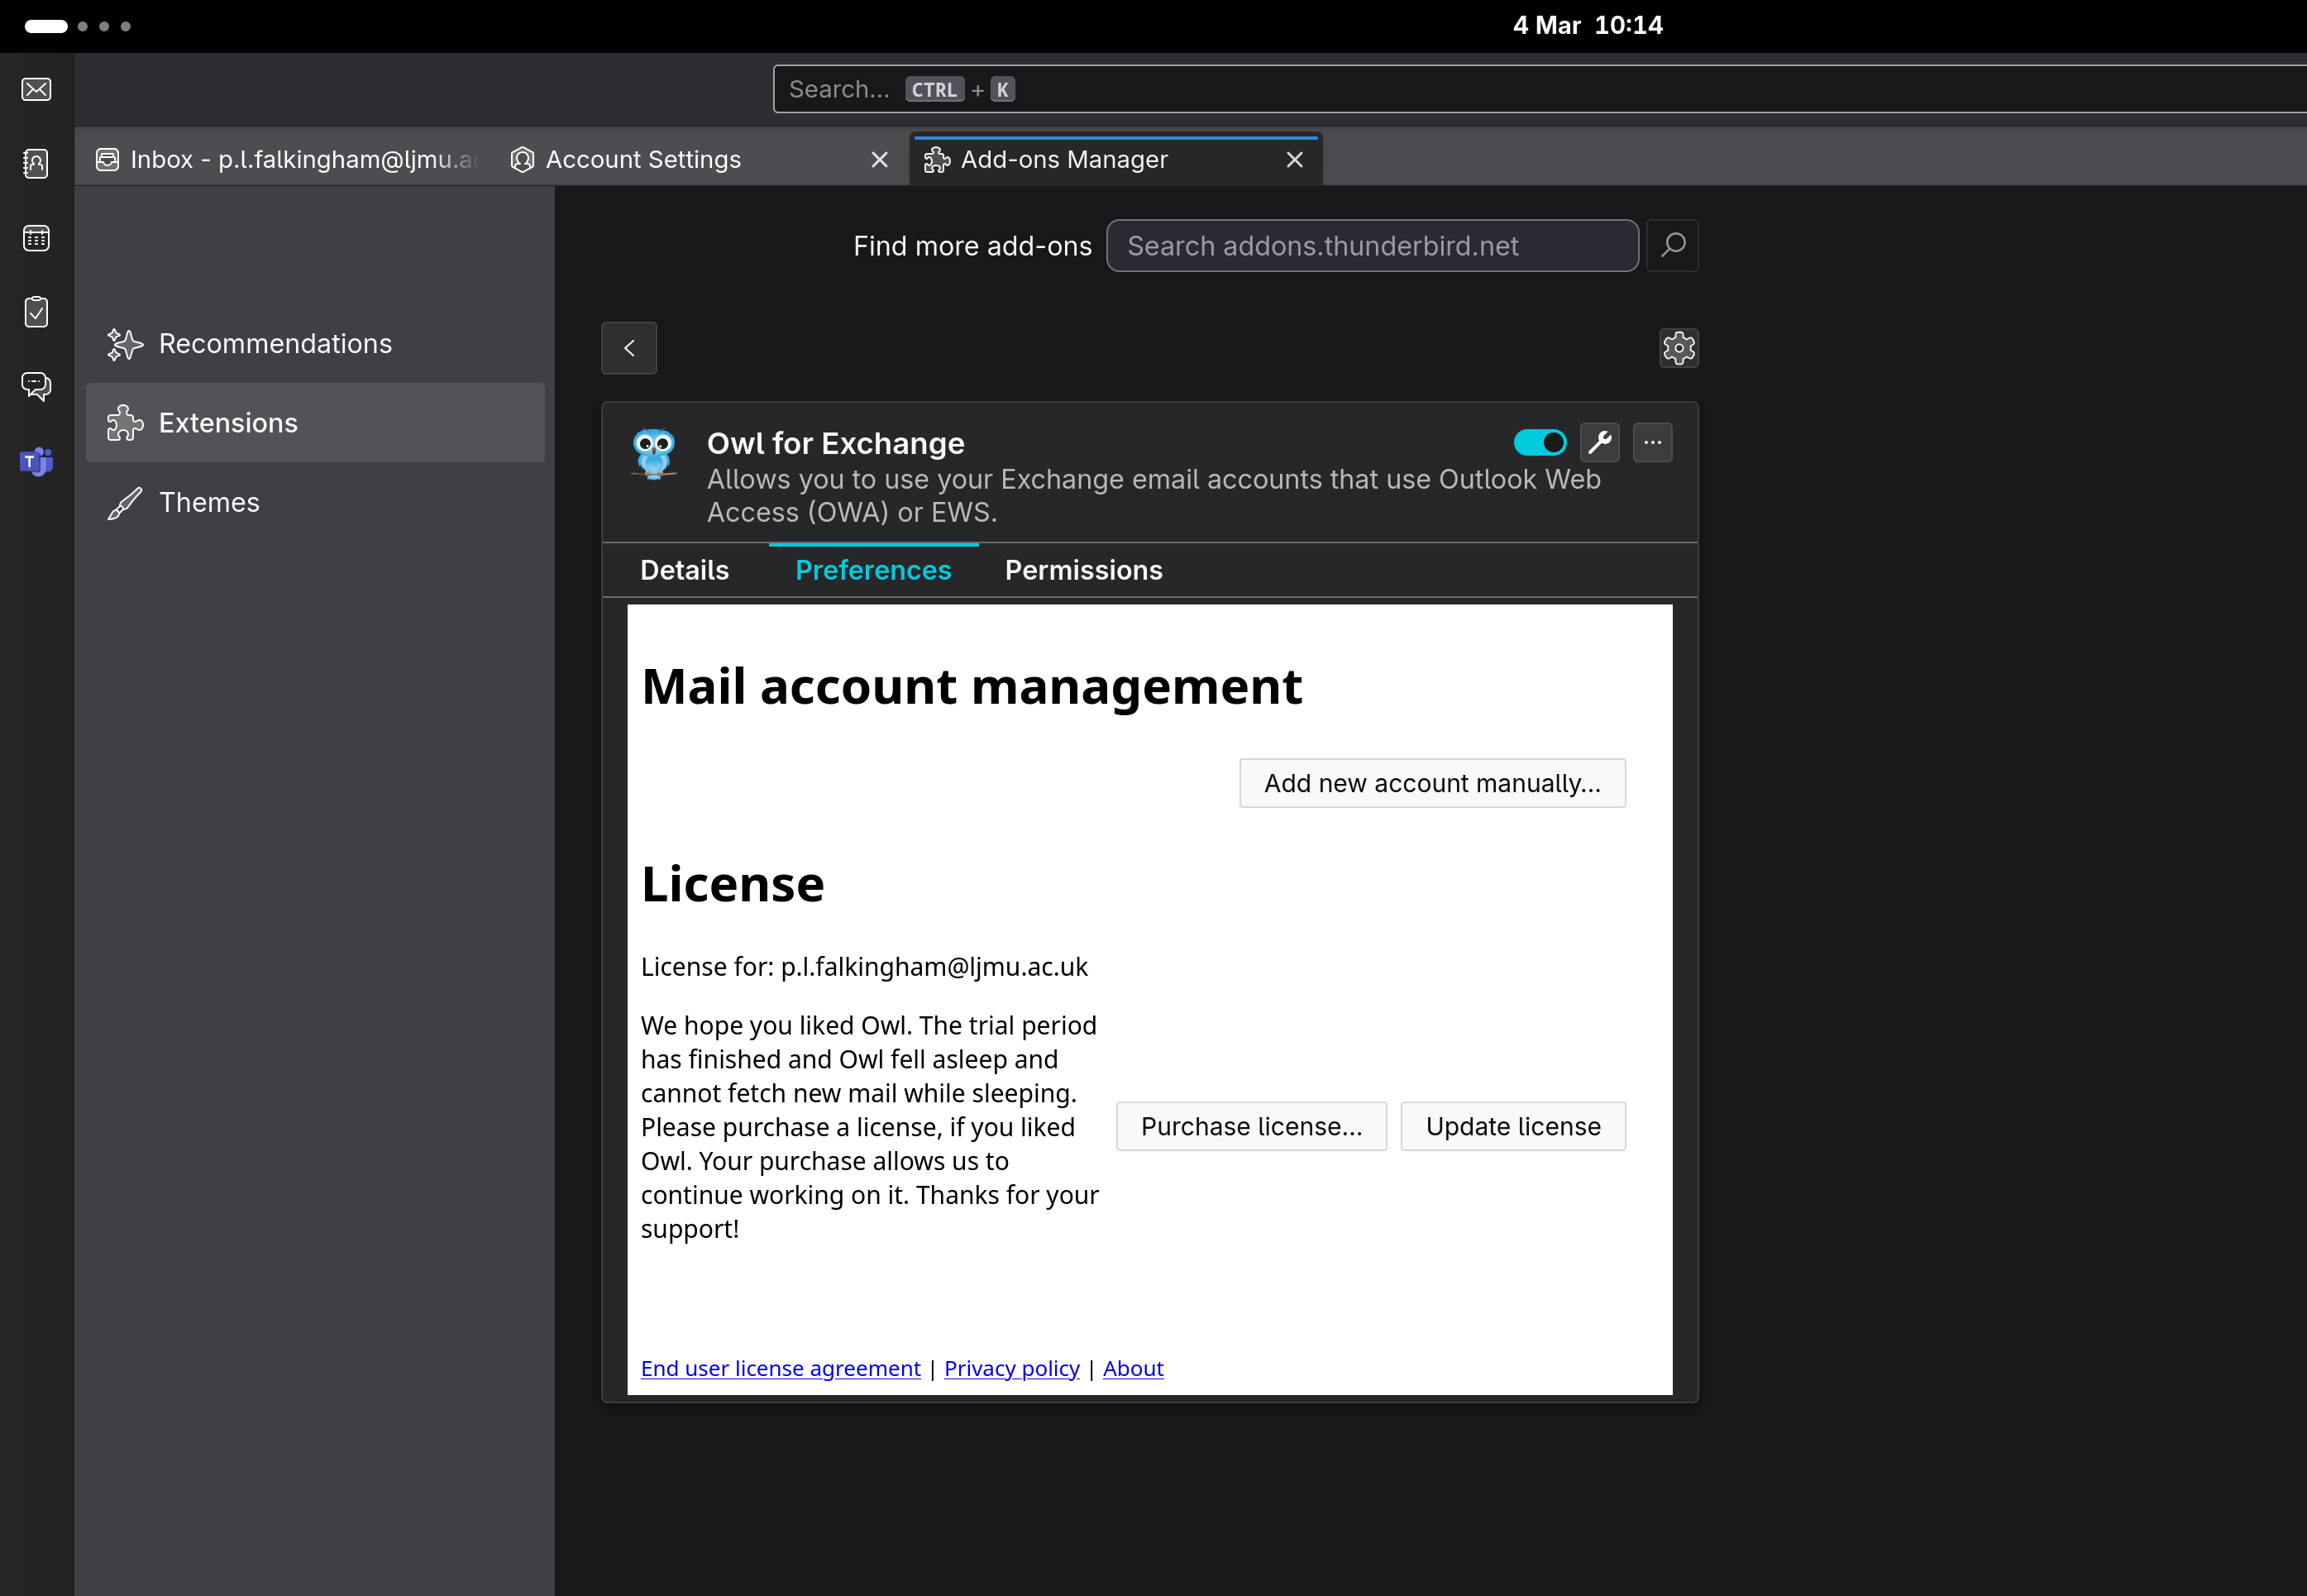Open the Tasks space icon
The height and width of the screenshot is (1596, 2307).
36,312
